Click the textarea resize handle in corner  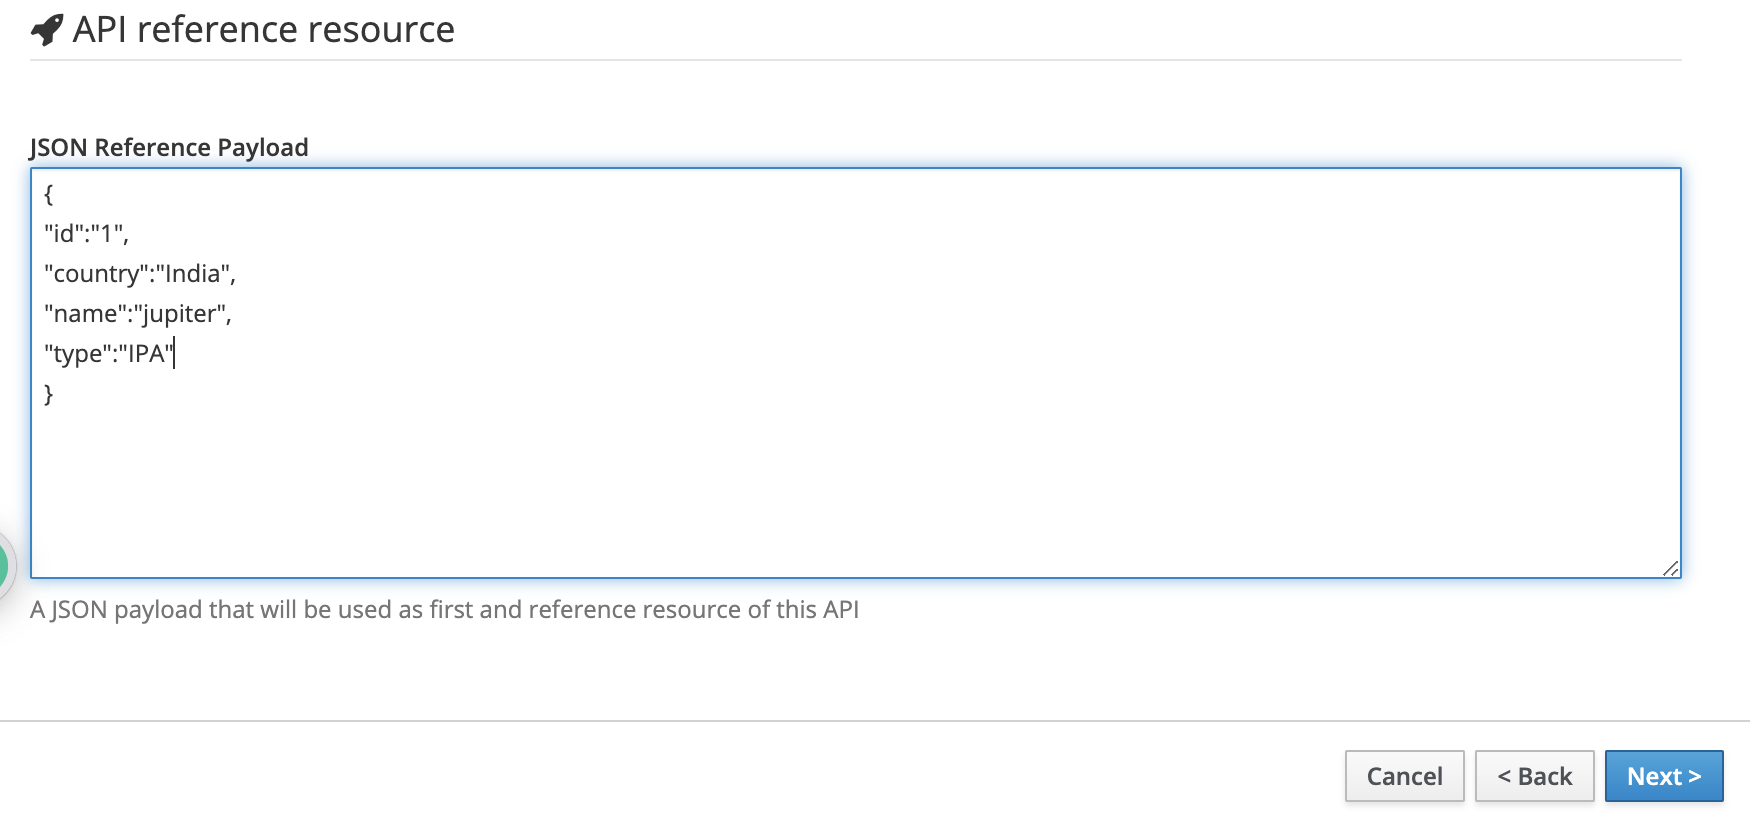(1670, 568)
